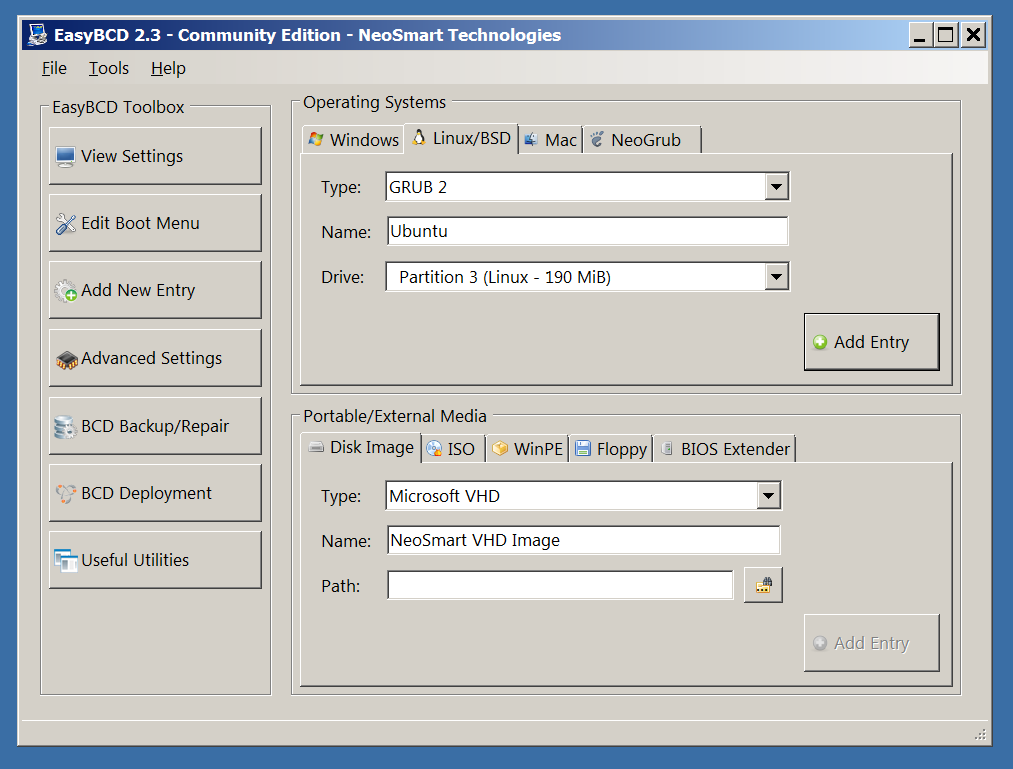The height and width of the screenshot is (769, 1013).
Task: Click the empty Path input field
Action: [x=560, y=586]
